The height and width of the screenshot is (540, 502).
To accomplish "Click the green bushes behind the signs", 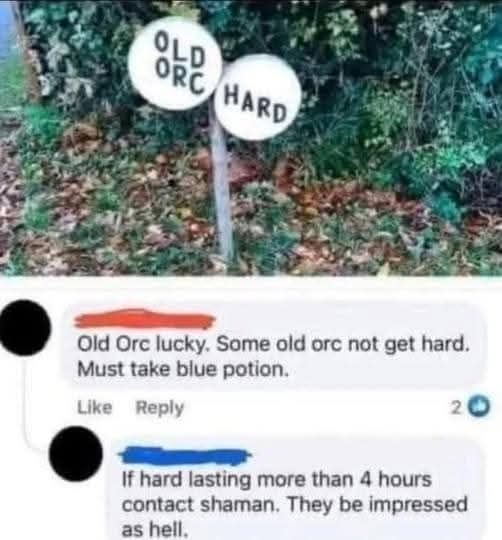I will coord(379,69).
